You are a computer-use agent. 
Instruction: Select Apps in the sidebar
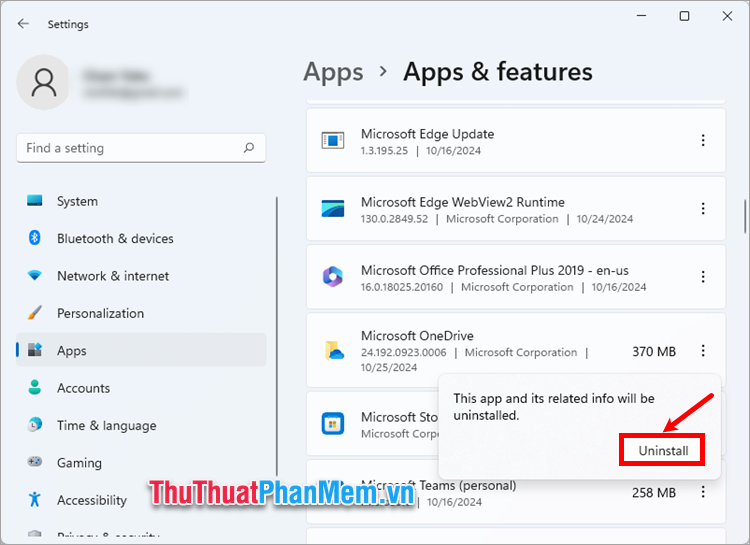coord(141,350)
